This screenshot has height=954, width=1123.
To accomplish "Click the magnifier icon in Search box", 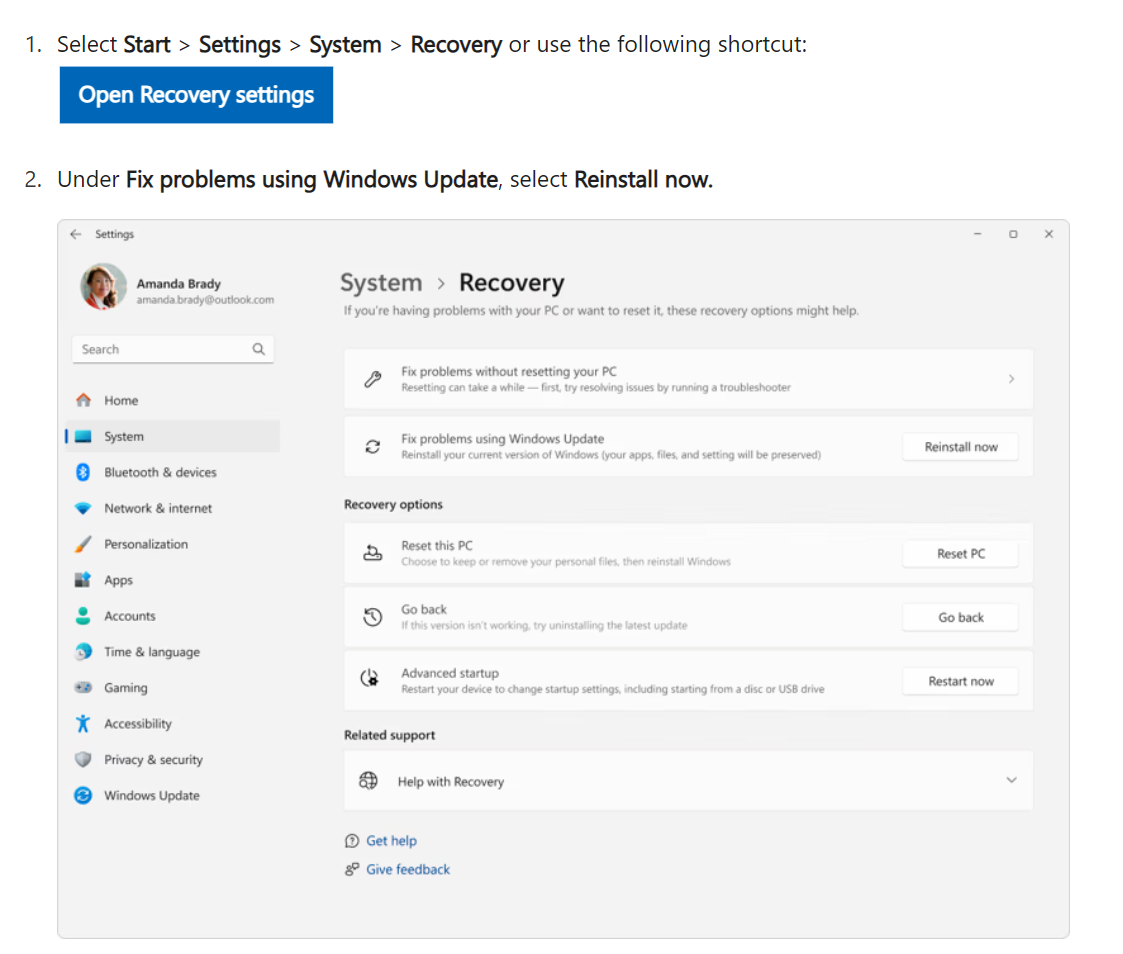I will (259, 349).
